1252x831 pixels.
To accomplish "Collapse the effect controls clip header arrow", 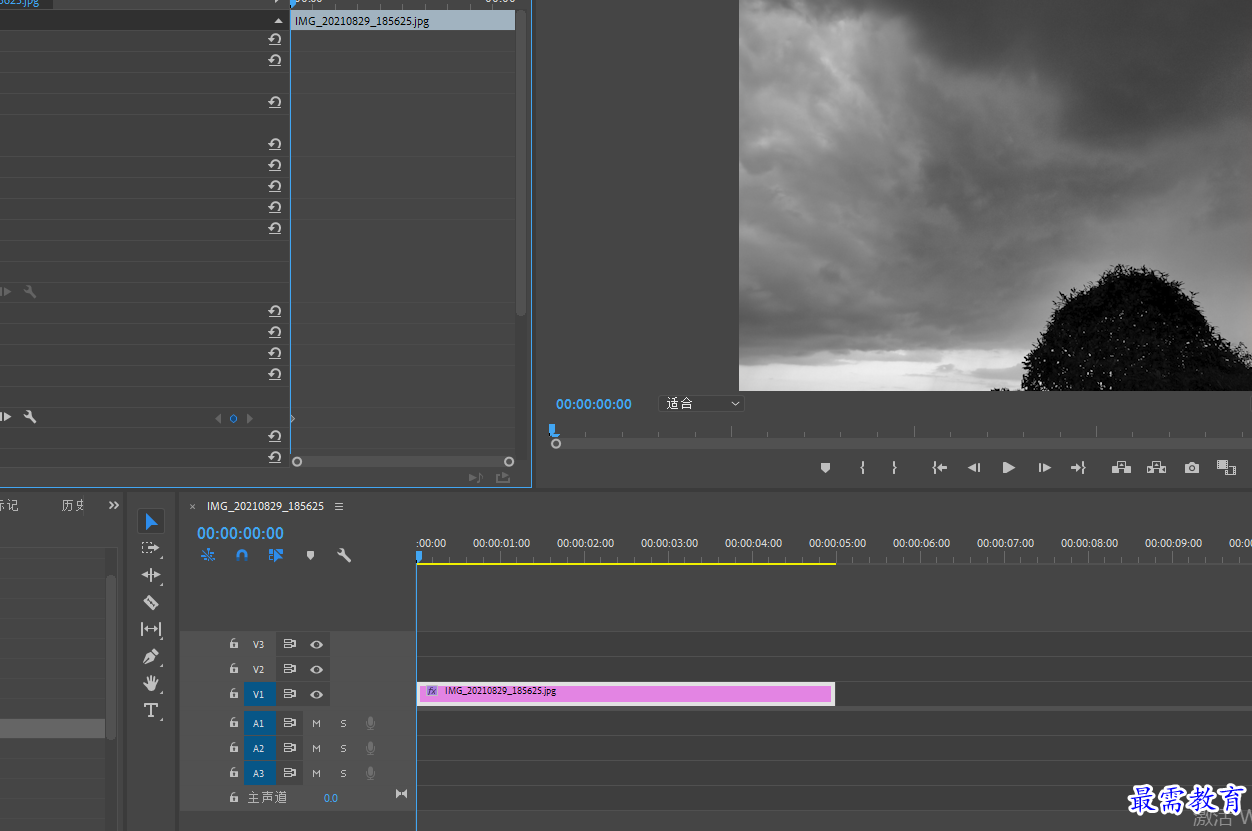I will (278, 21).
